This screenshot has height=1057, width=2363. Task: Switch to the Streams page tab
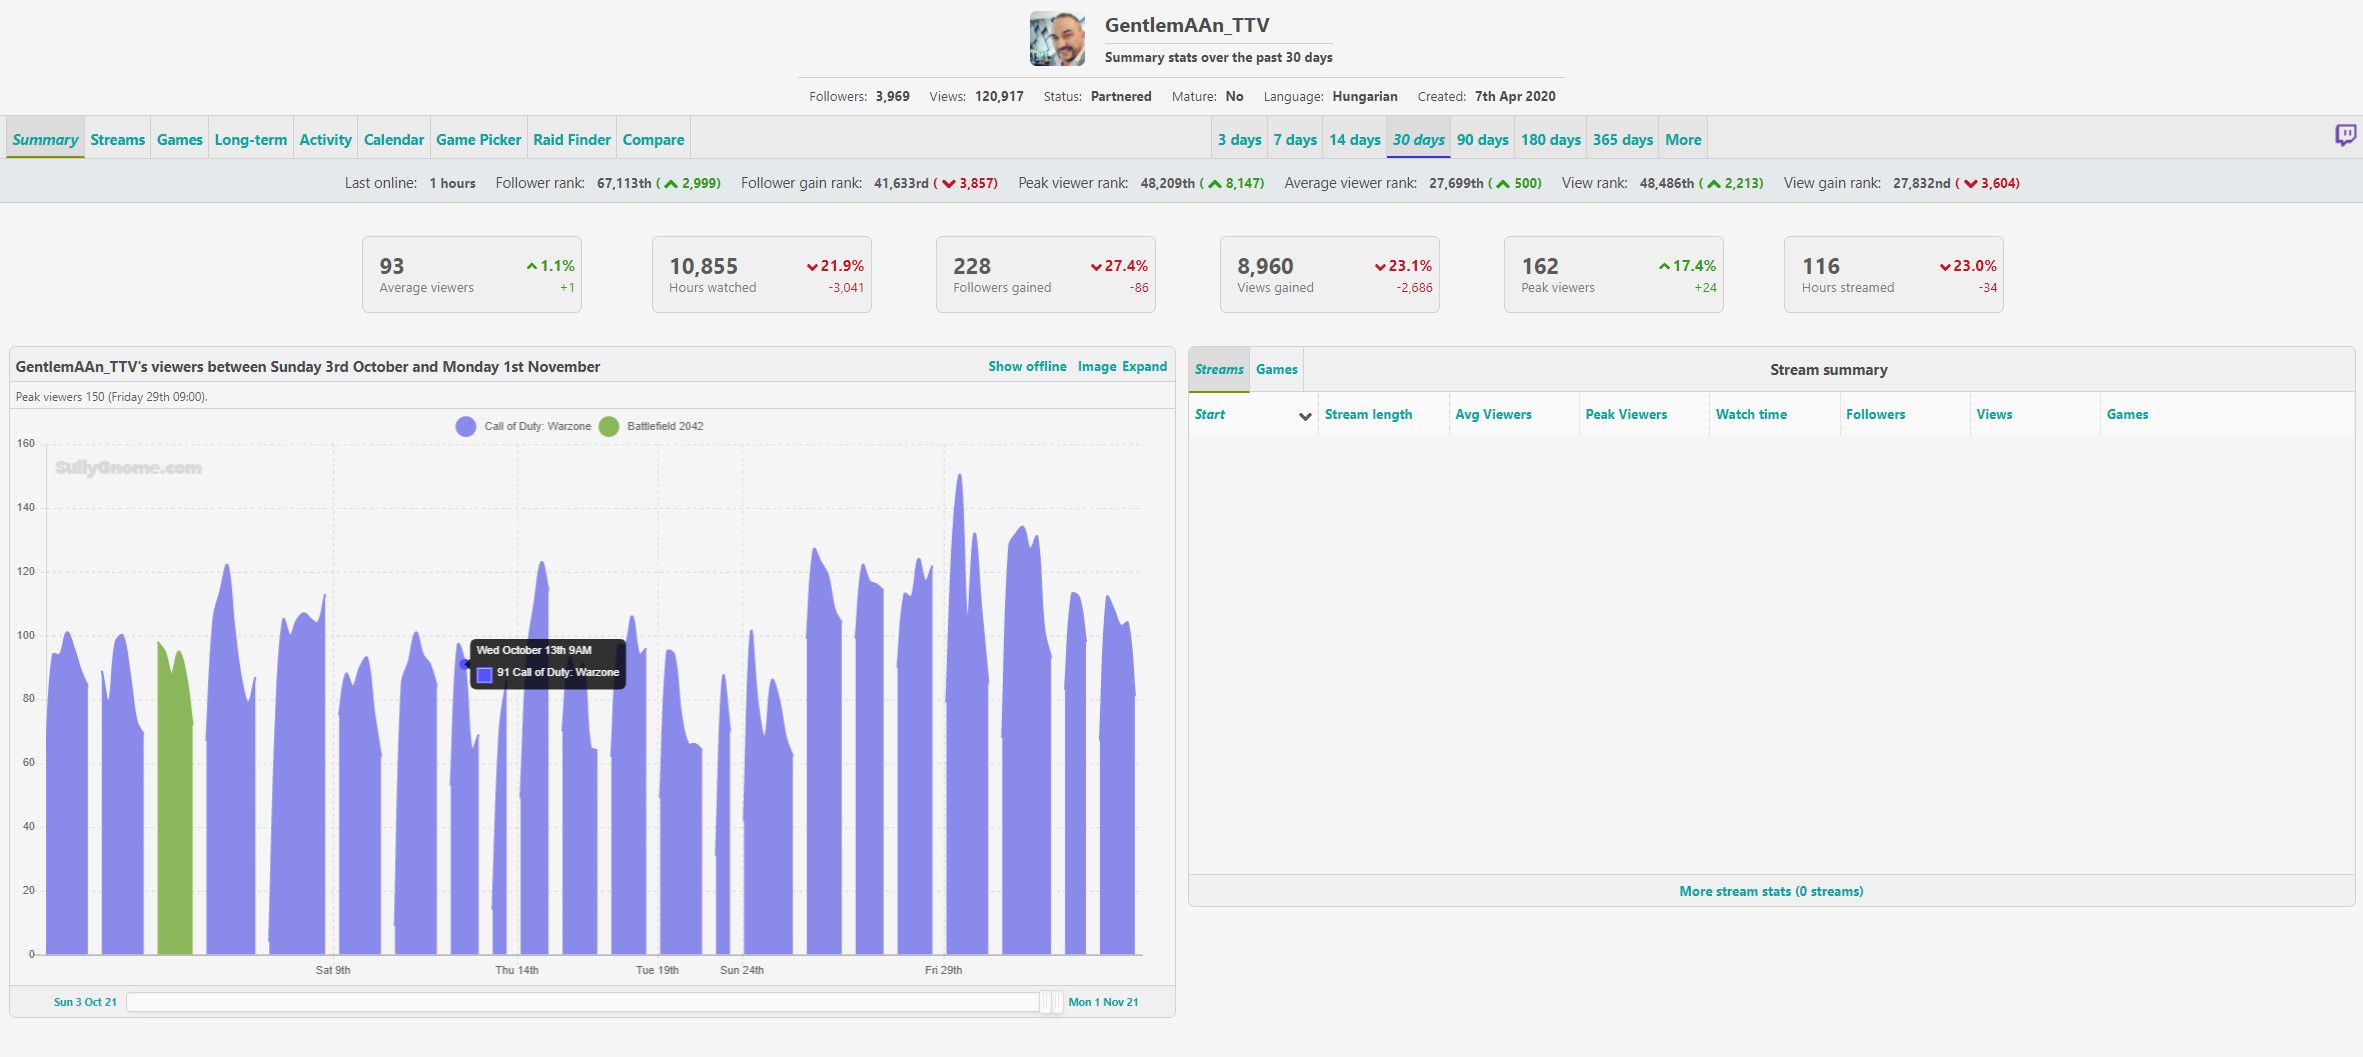(117, 140)
